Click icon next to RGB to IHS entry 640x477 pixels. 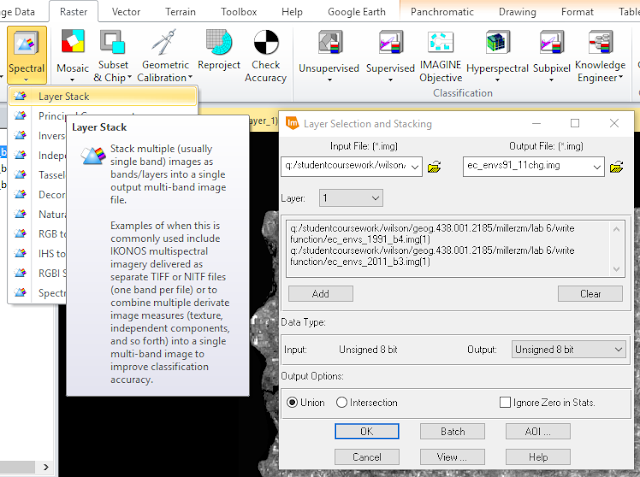(x=20, y=234)
